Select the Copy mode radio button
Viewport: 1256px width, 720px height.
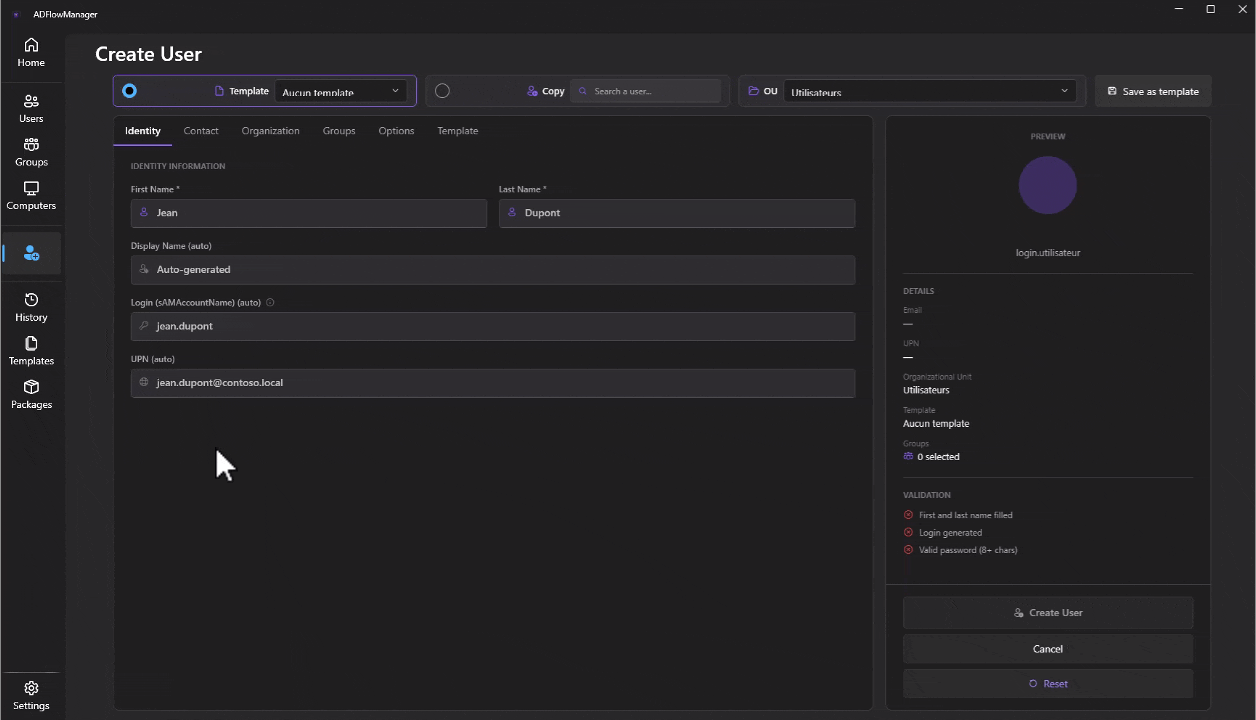tap(443, 91)
